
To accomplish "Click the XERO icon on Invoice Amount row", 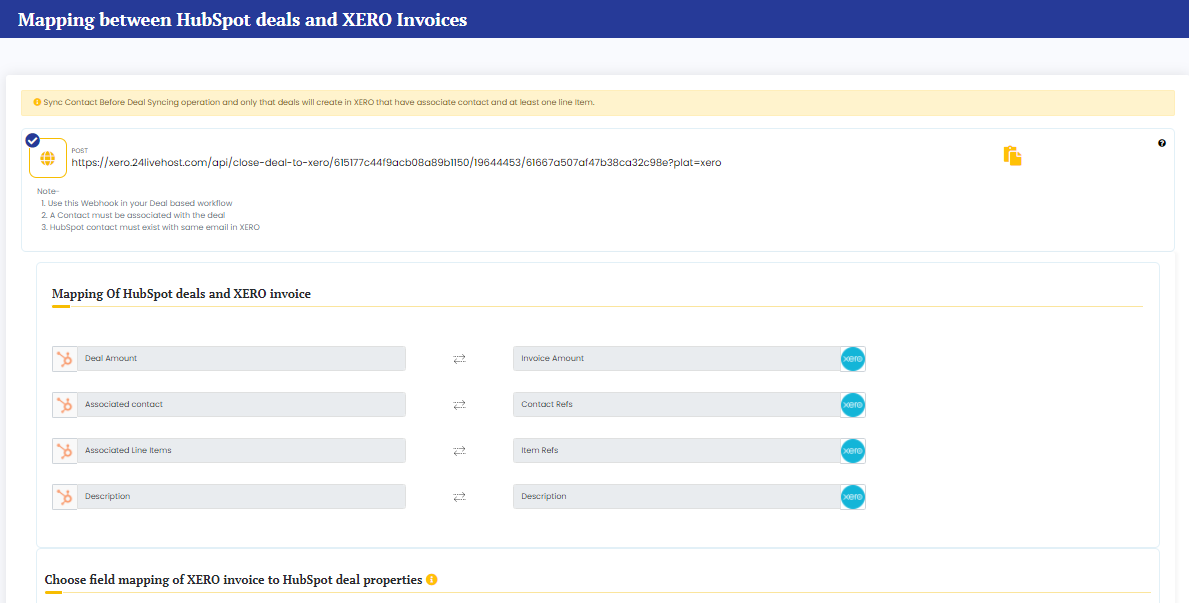I will [852, 358].
